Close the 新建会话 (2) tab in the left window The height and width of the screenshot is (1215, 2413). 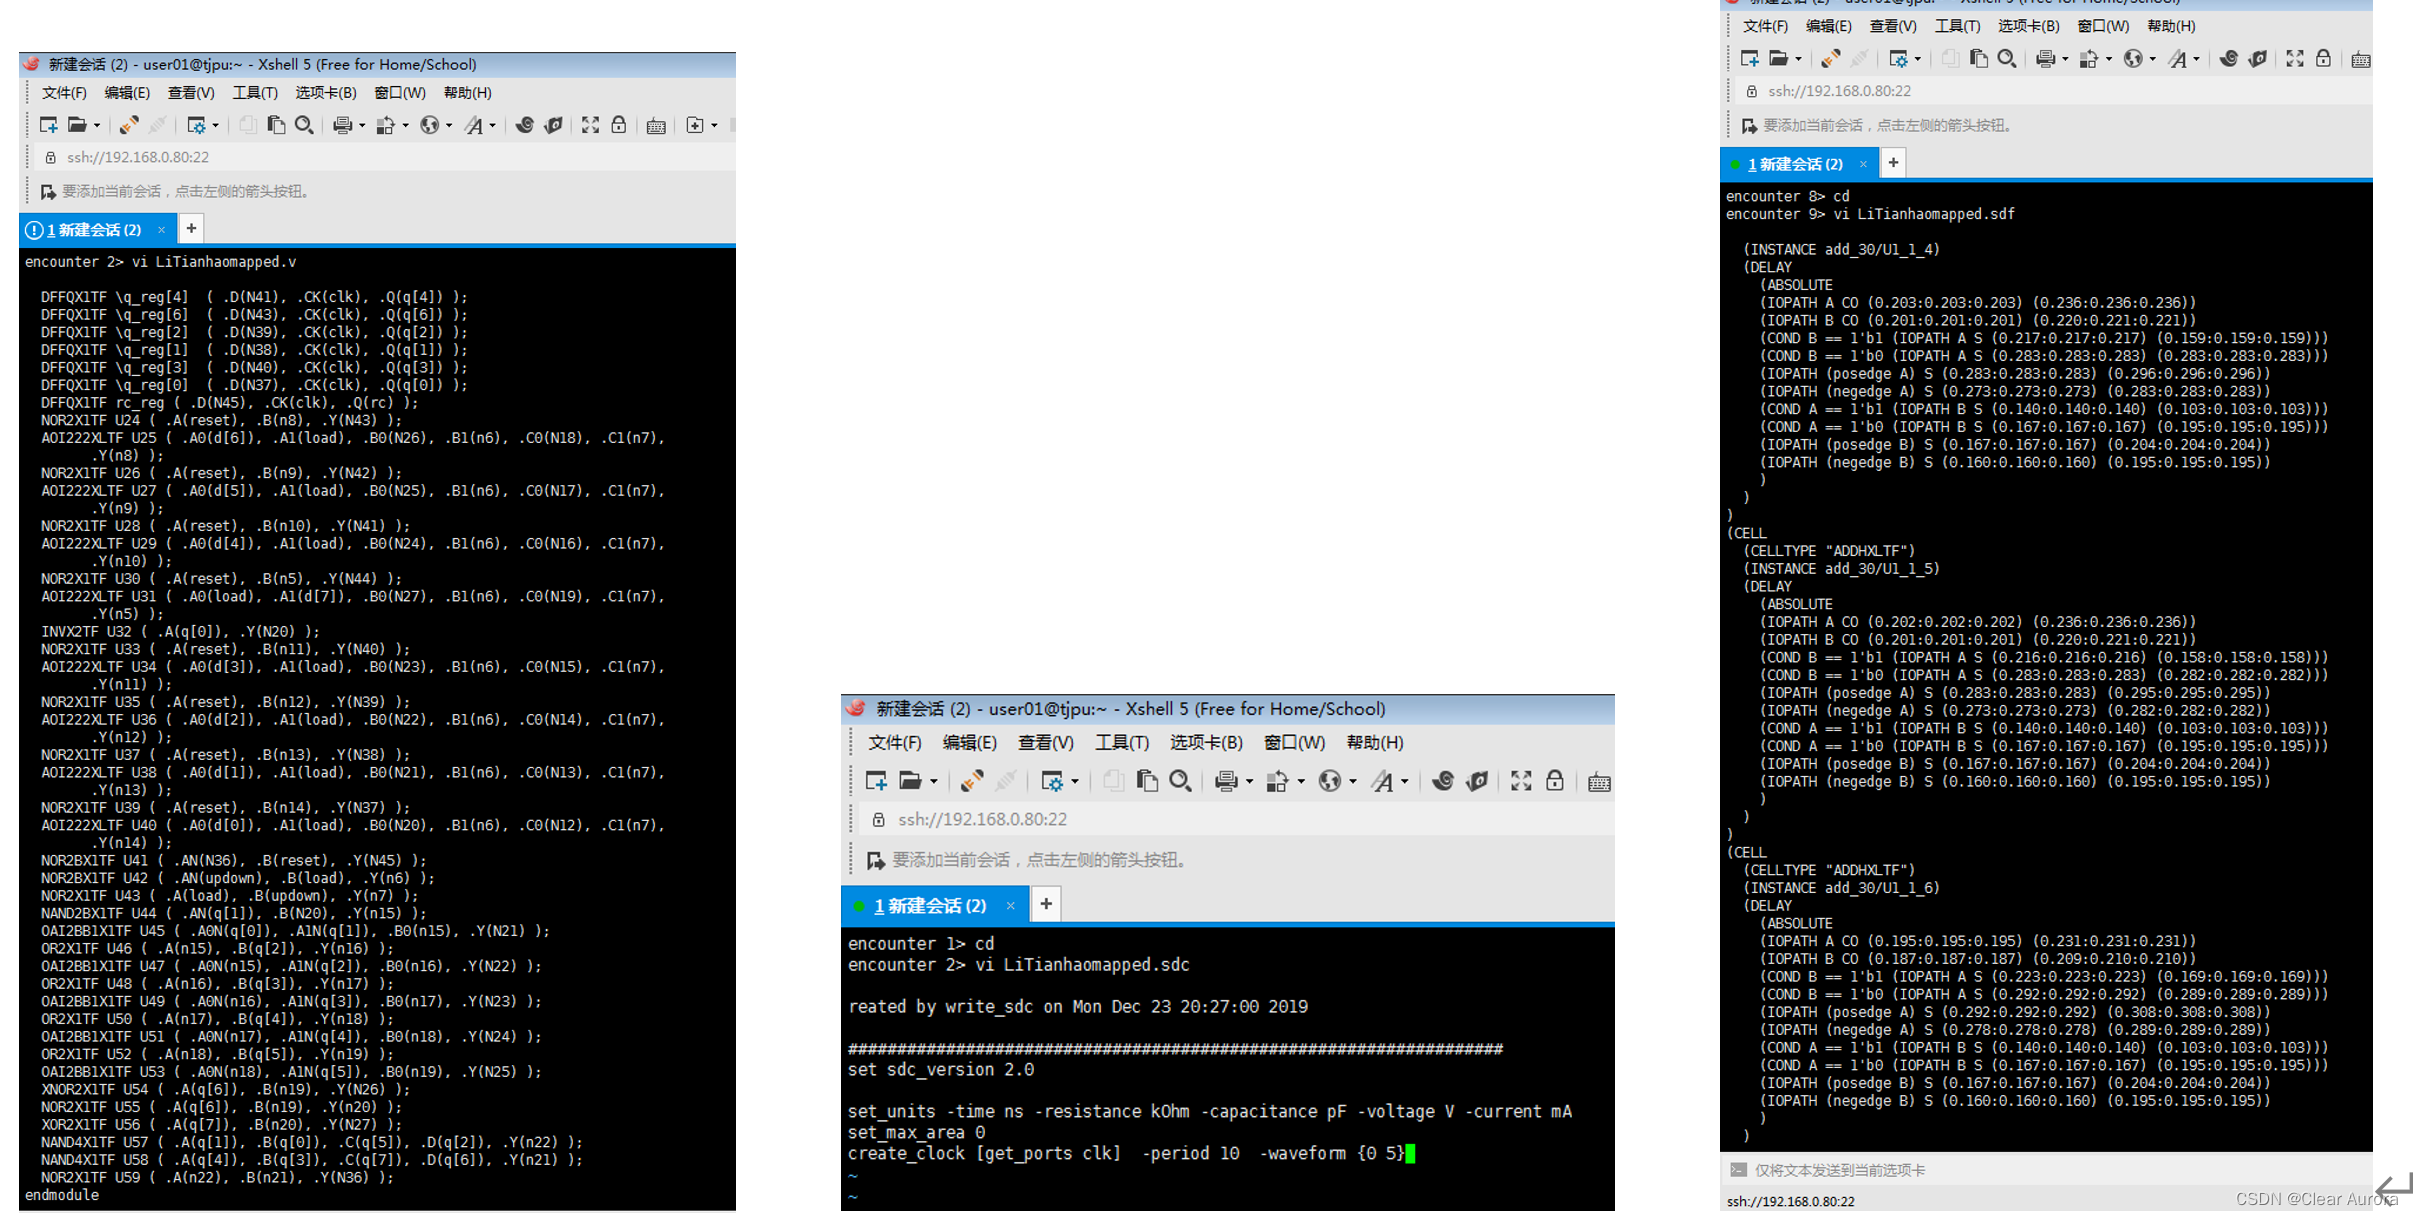pyautogui.click(x=161, y=230)
